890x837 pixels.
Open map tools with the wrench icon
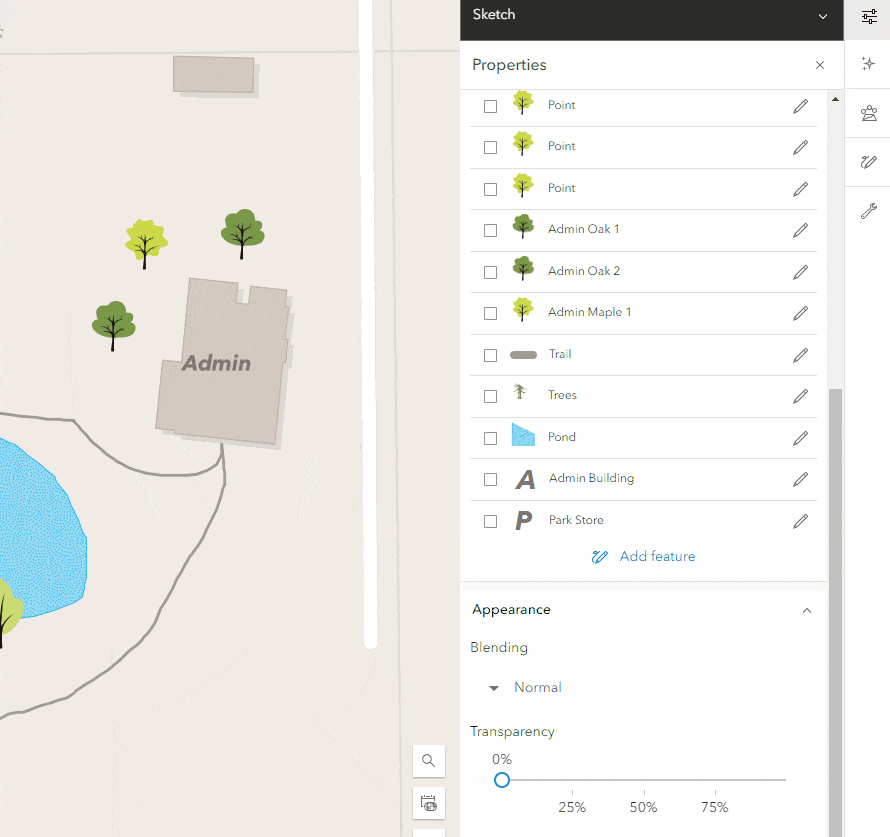(x=869, y=211)
